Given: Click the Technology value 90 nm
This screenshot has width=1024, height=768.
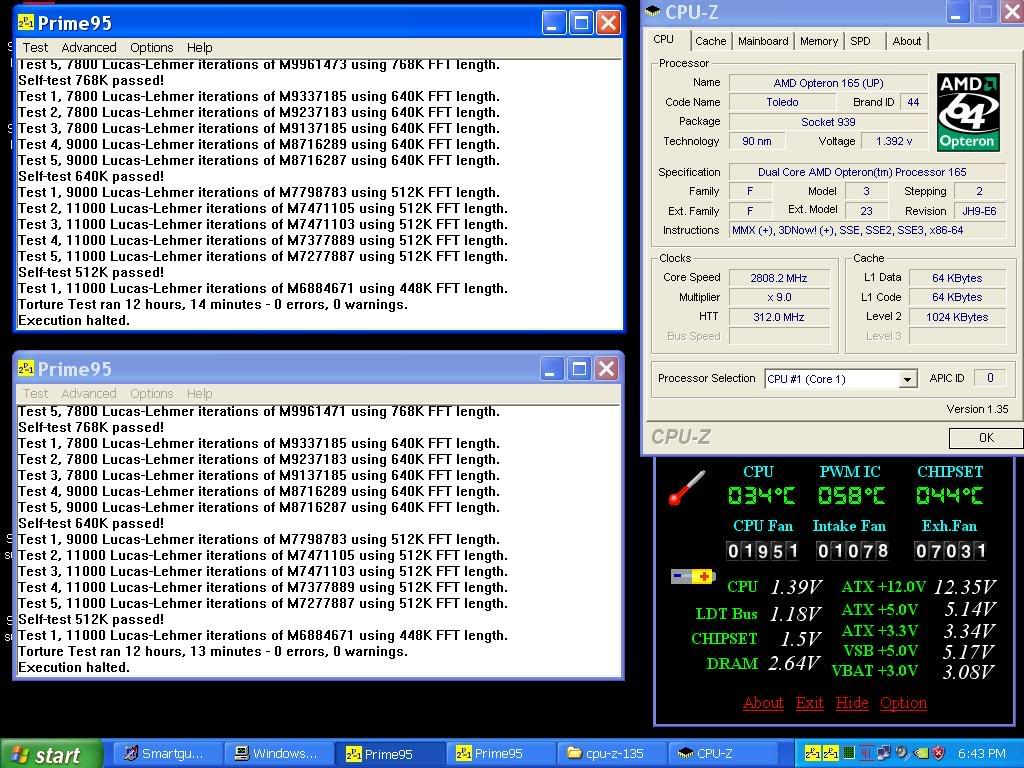Looking at the screenshot, I should click(x=757, y=141).
